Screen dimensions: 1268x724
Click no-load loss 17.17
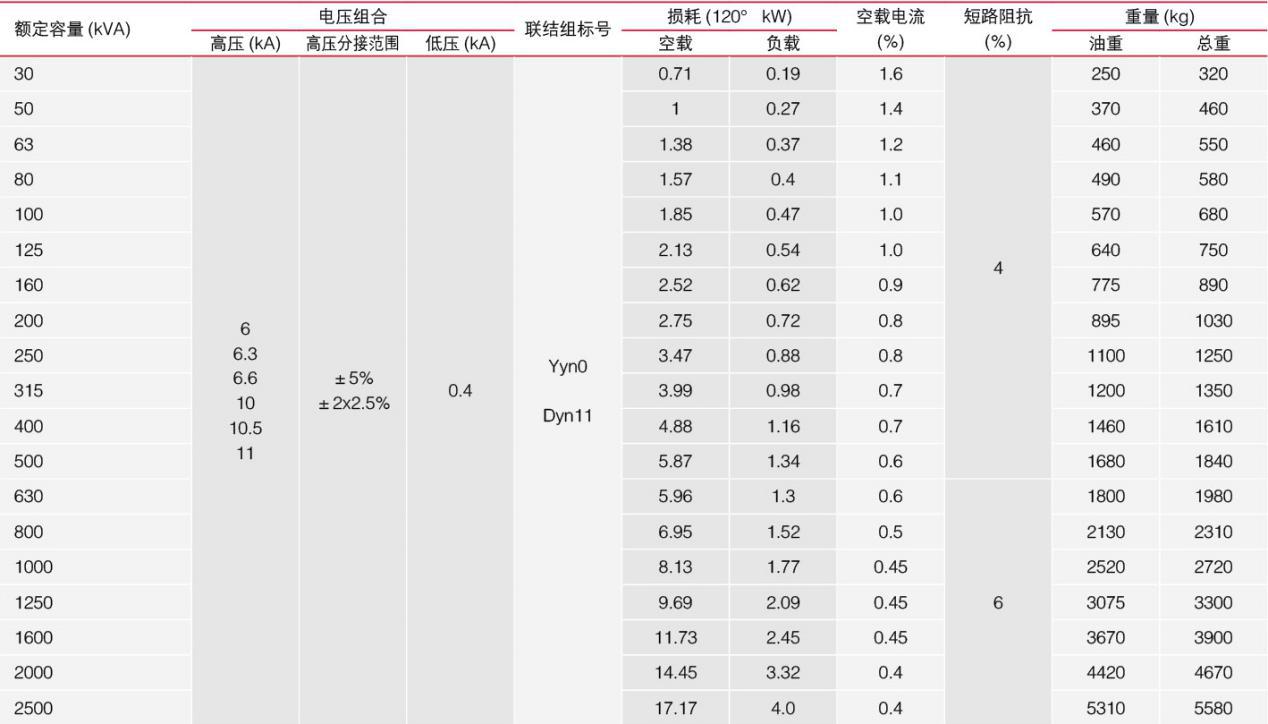(x=675, y=708)
